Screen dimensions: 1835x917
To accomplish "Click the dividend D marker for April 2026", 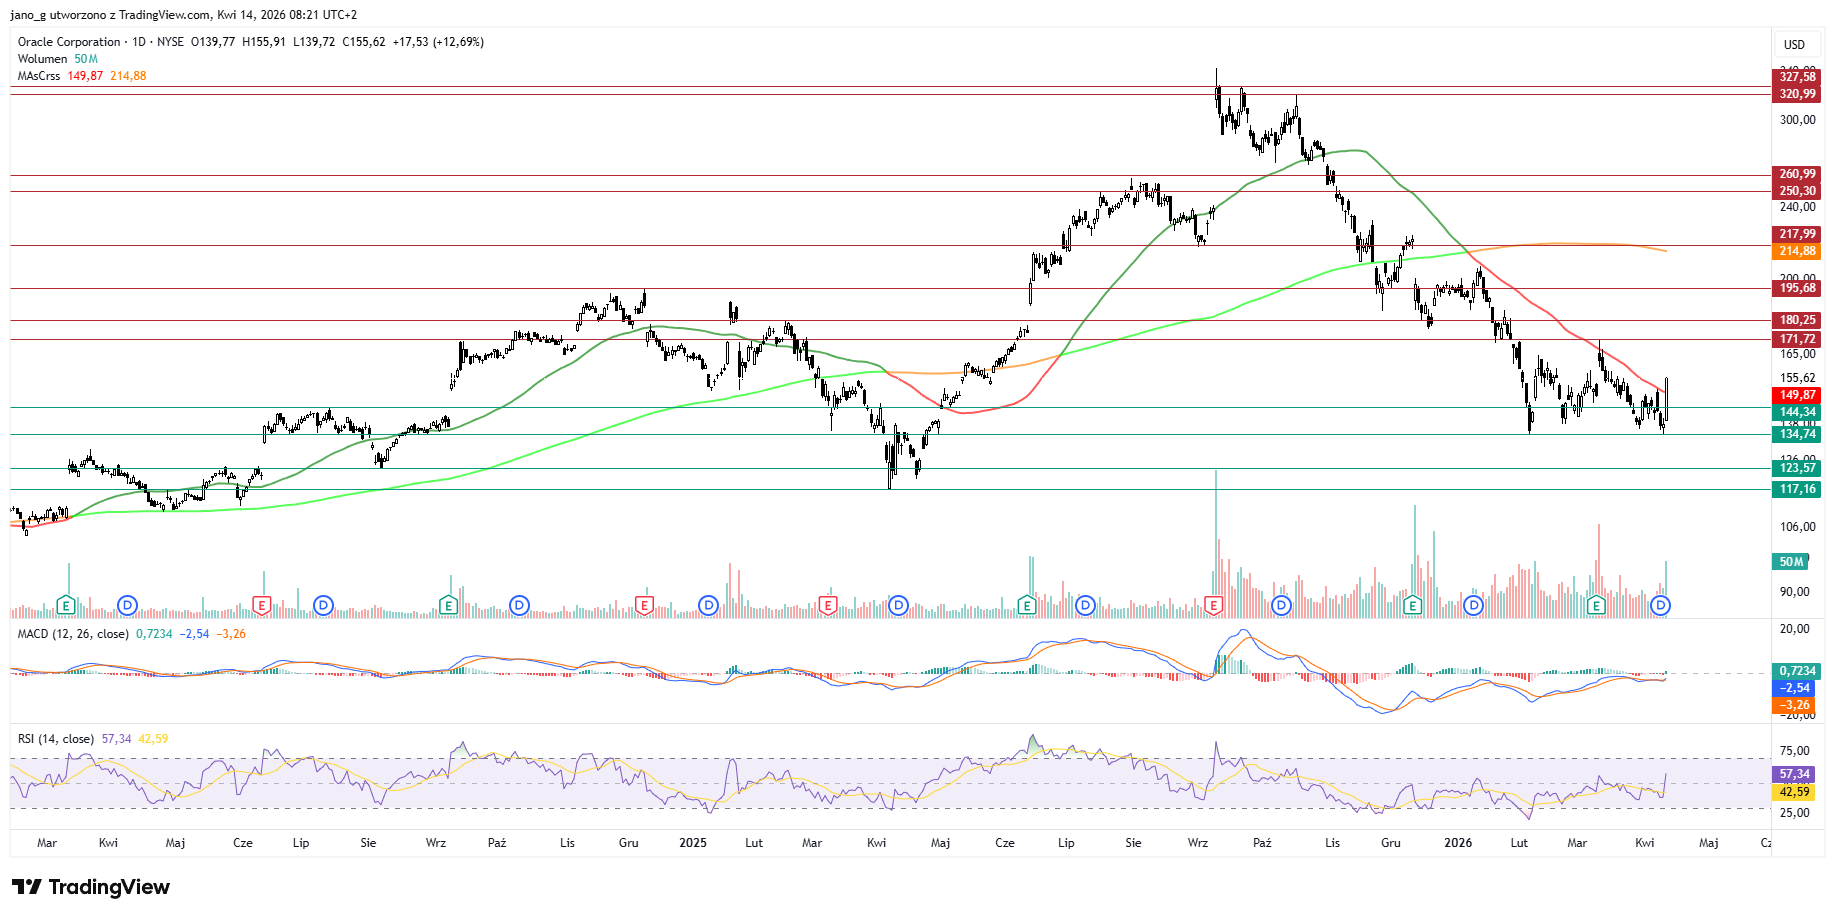I will click(x=1660, y=605).
